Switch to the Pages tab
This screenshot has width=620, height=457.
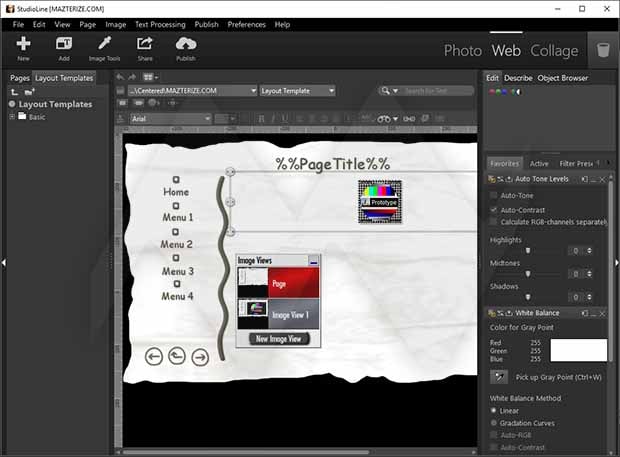(x=20, y=78)
